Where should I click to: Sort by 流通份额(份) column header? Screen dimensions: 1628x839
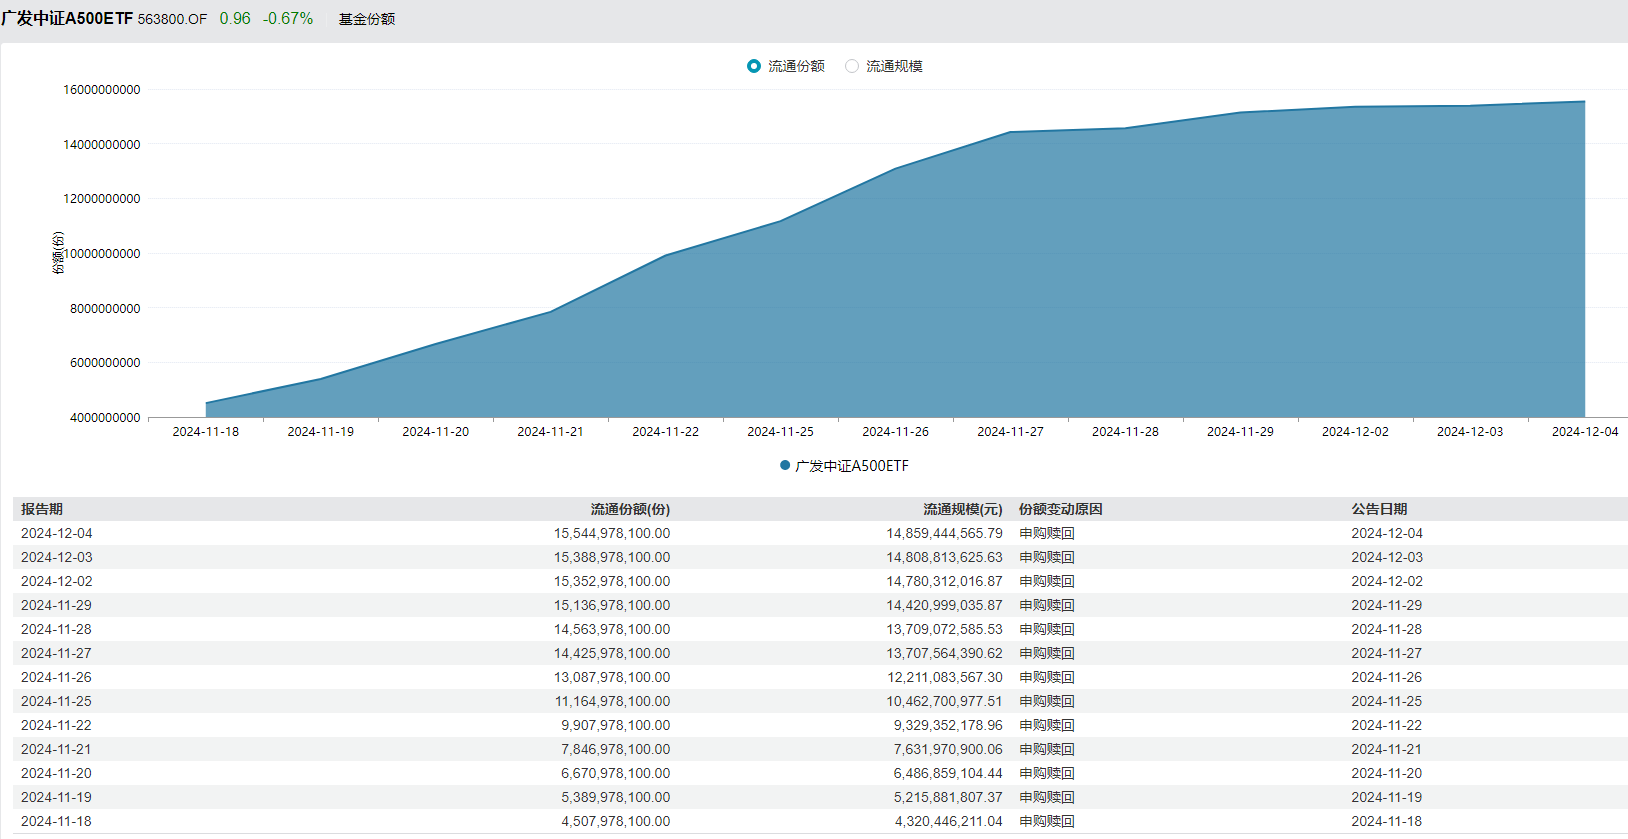pyautogui.click(x=630, y=509)
